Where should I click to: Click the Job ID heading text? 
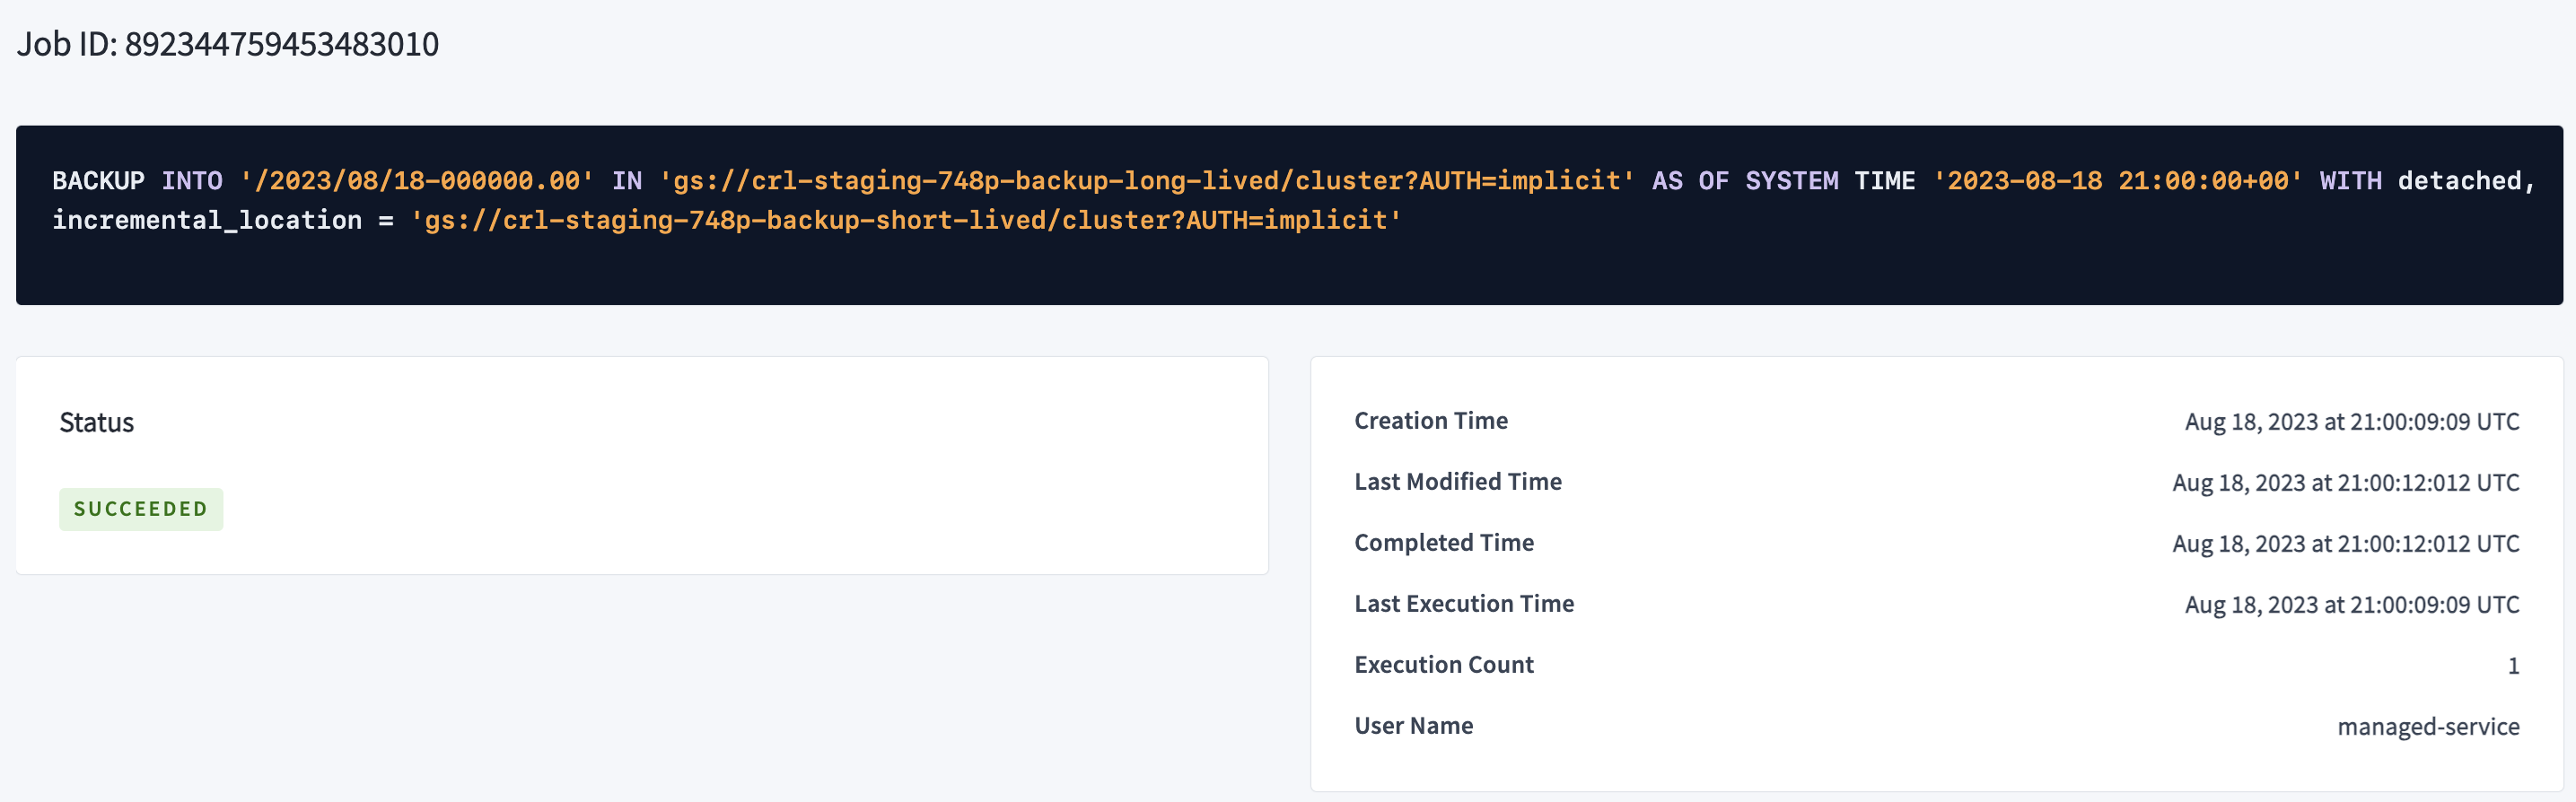pyautogui.click(x=228, y=44)
